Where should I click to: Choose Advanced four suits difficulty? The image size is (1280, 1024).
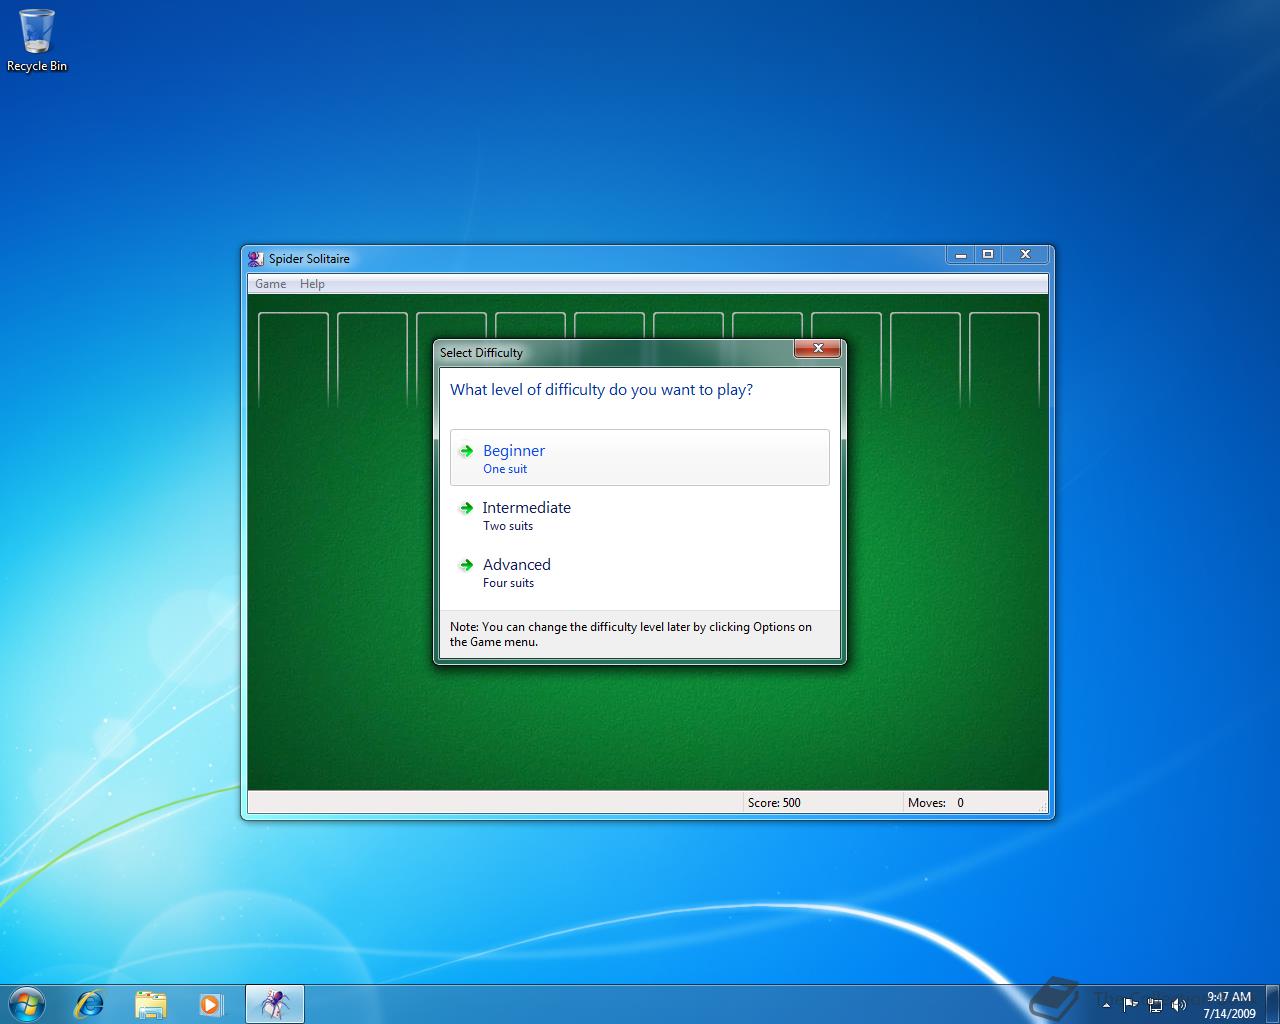tap(640, 572)
